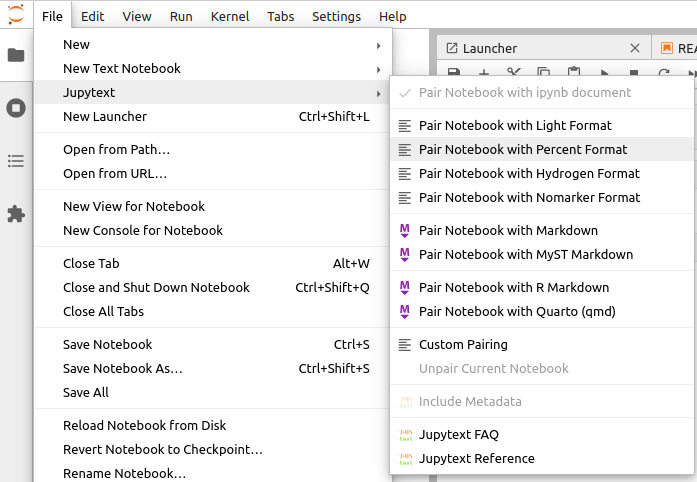This screenshot has height=482, width=697.
Task: Select Custom Pairing option
Action: 542,345
